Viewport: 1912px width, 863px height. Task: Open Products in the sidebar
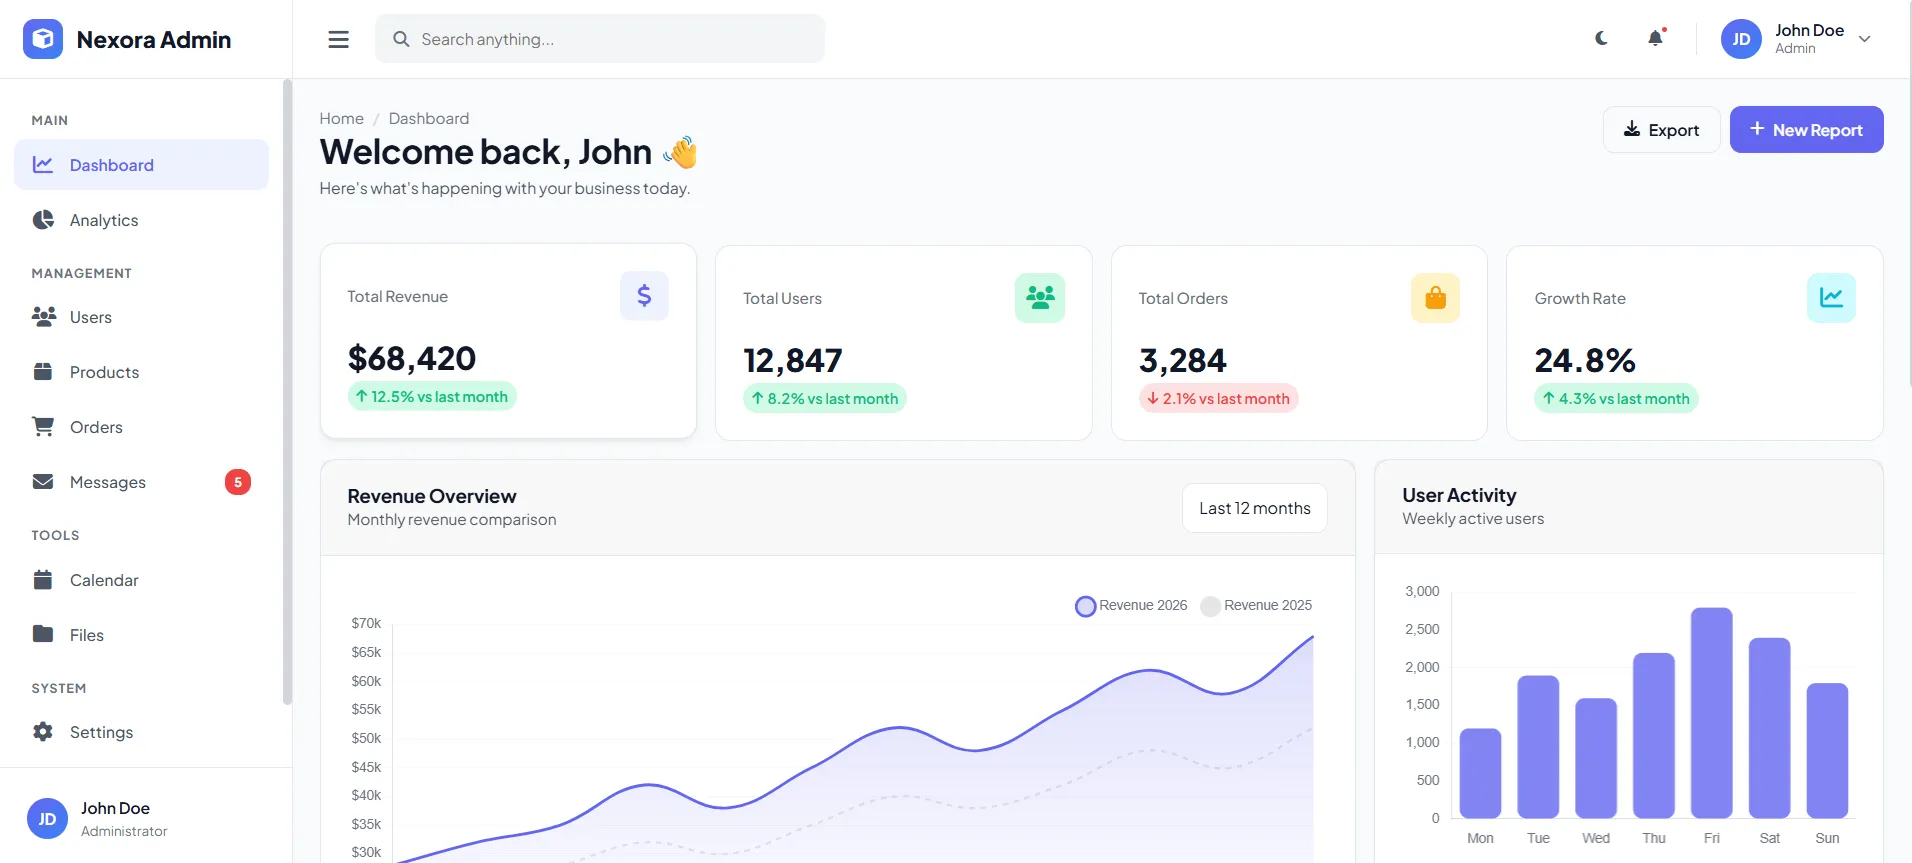141,372
